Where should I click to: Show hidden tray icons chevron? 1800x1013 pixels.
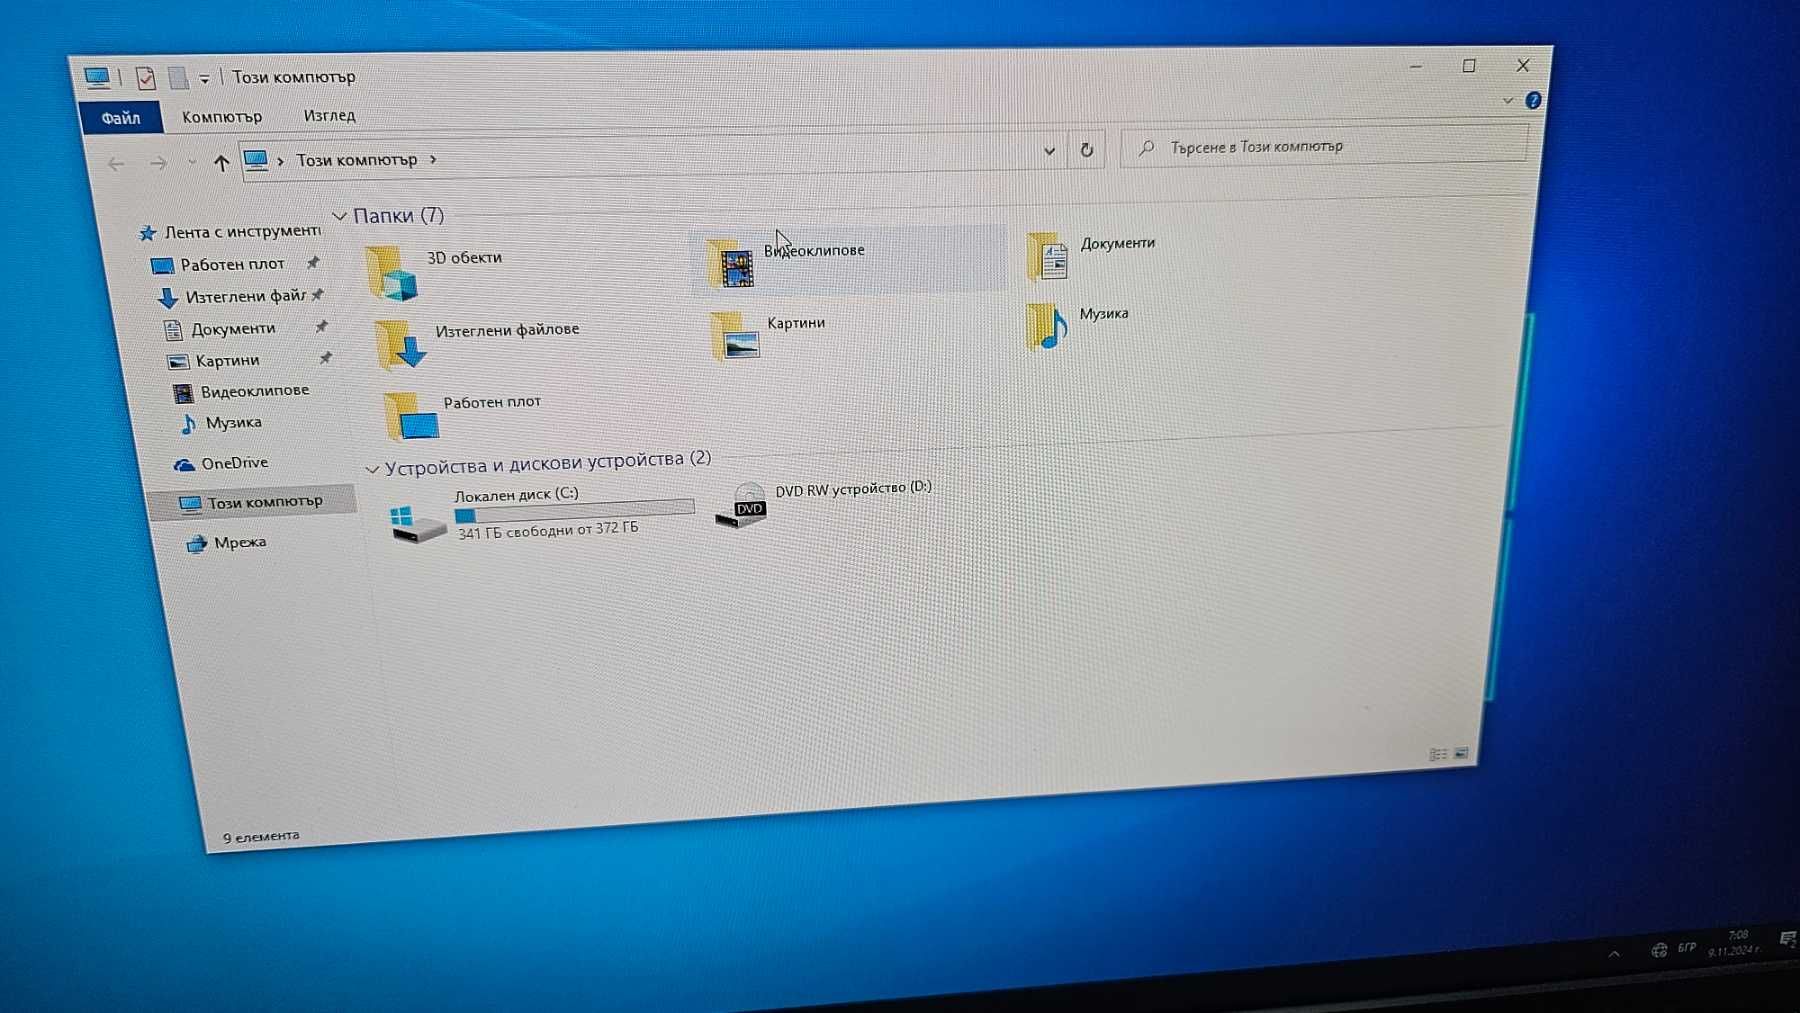1614,954
